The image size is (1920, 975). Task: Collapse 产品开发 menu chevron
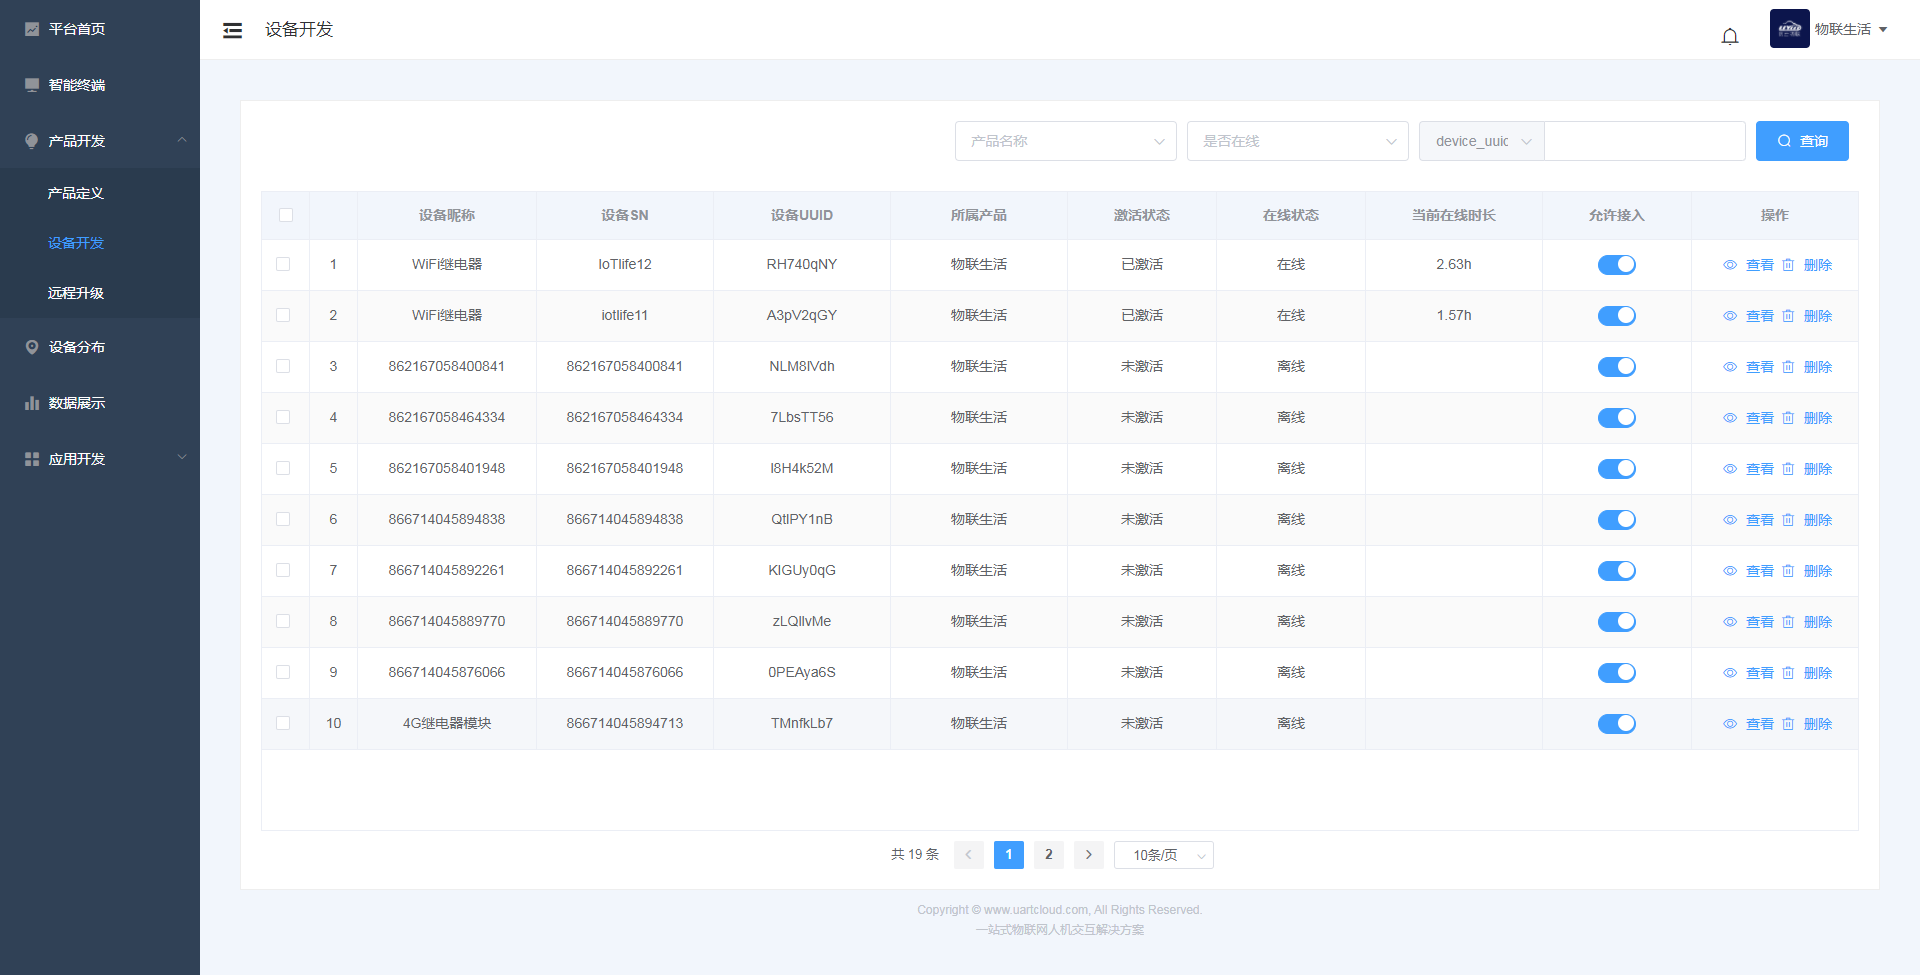pos(182,140)
